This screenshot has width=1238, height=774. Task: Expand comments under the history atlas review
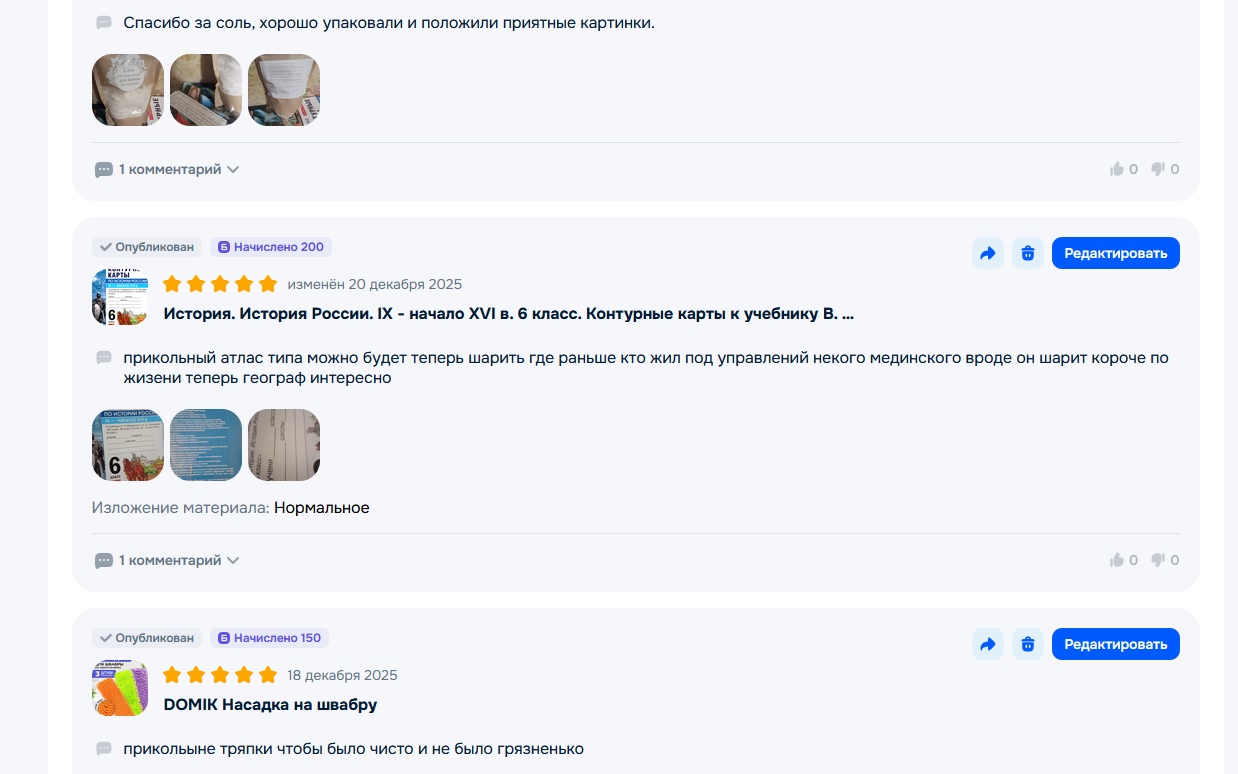pos(167,560)
